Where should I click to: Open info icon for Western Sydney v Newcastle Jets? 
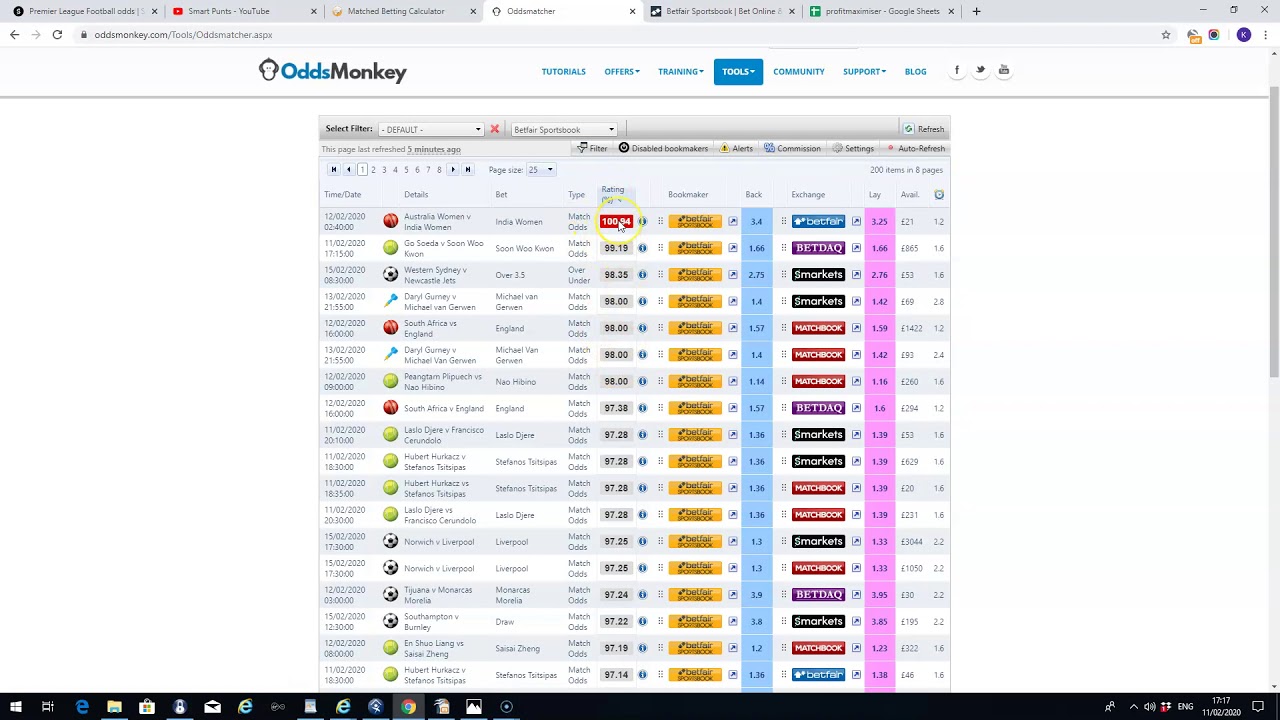pos(642,275)
